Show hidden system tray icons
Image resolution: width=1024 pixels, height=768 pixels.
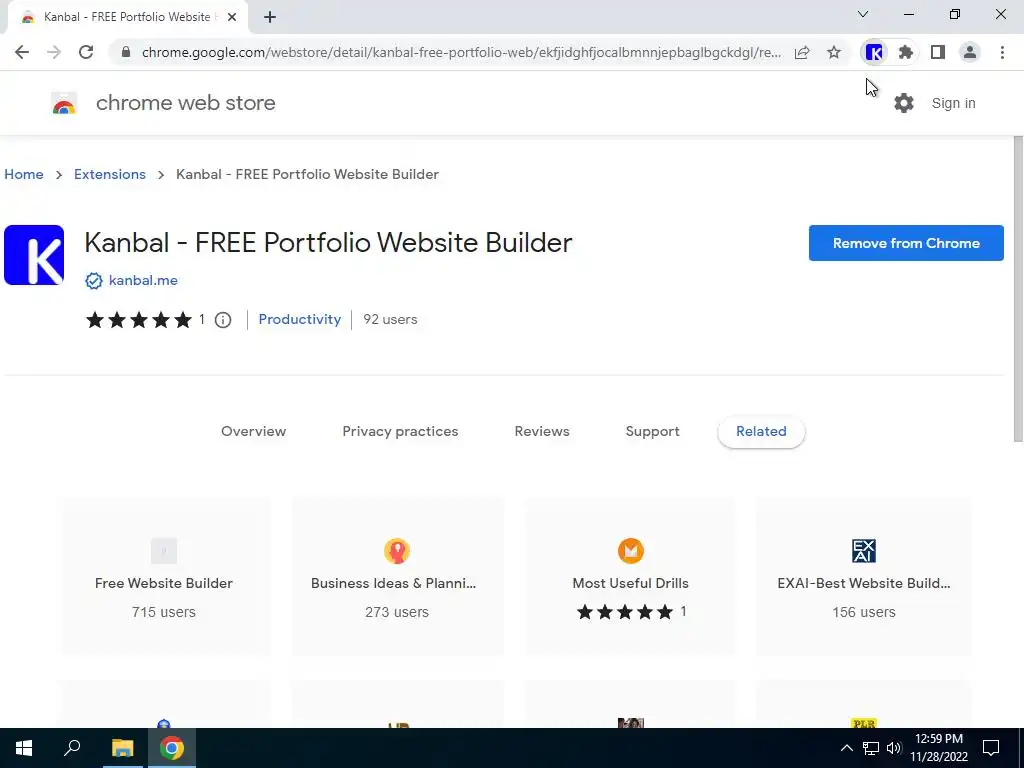tap(846, 748)
